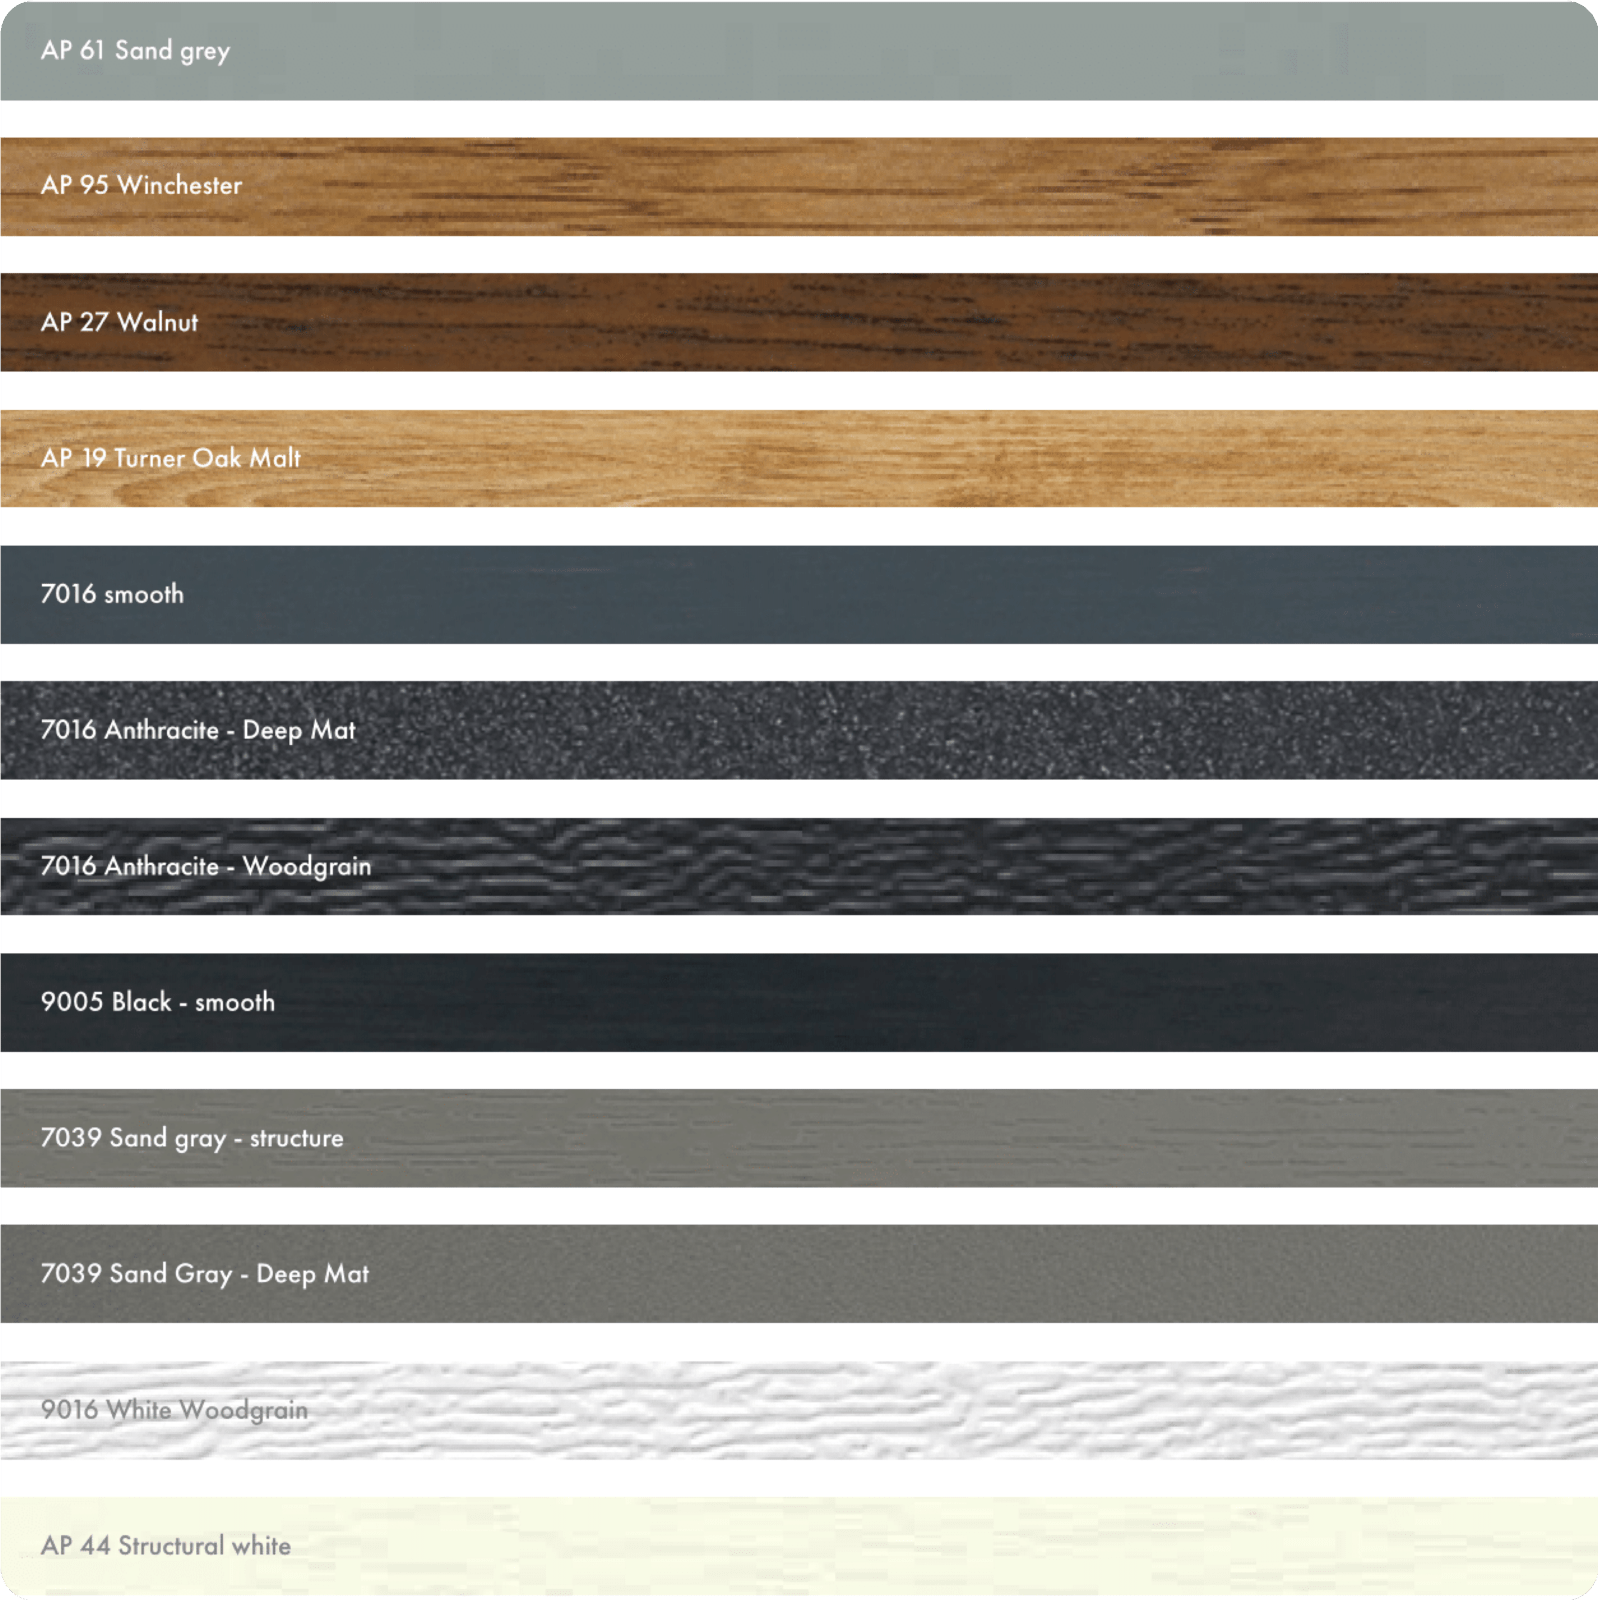
Task: Select the 9005 Black smooth swatch
Action: 800,1002
